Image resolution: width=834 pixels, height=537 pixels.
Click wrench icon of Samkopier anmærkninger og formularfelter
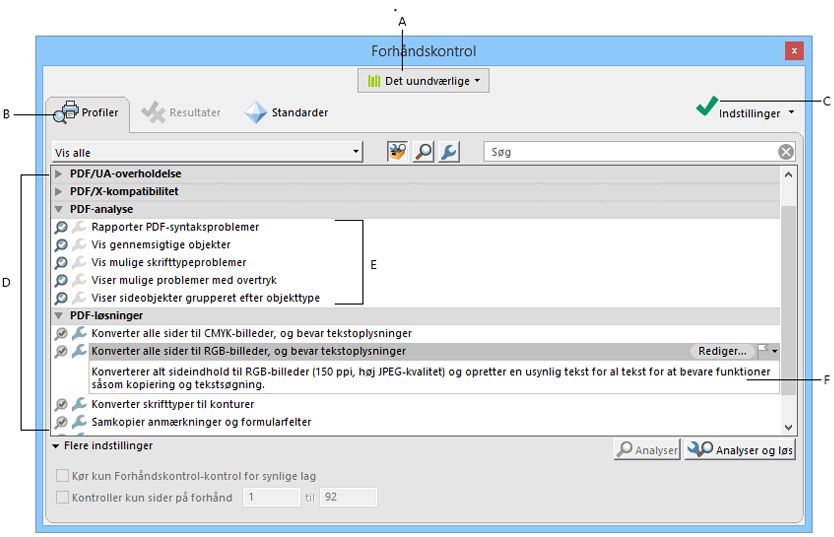[x=79, y=422]
